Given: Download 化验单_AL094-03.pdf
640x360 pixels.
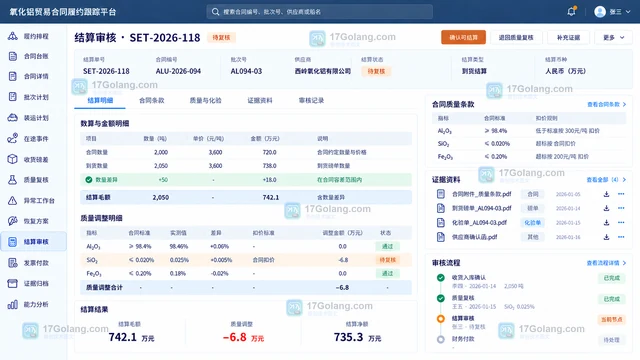Looking at the screenshot, I should 606,222.
